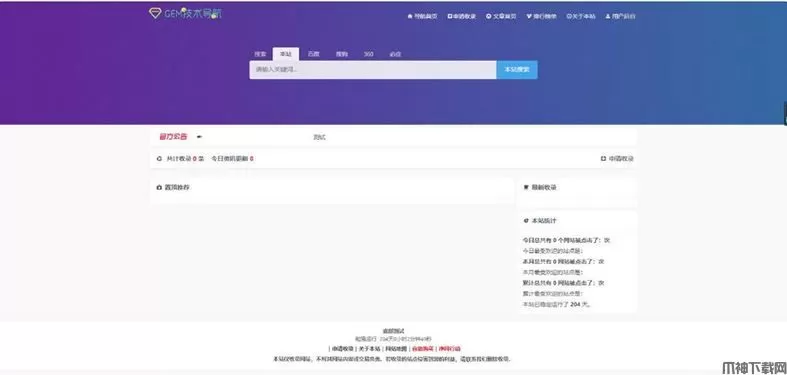
Task: Switch to the 百度 search tab
Action: [x=313, y=54]
